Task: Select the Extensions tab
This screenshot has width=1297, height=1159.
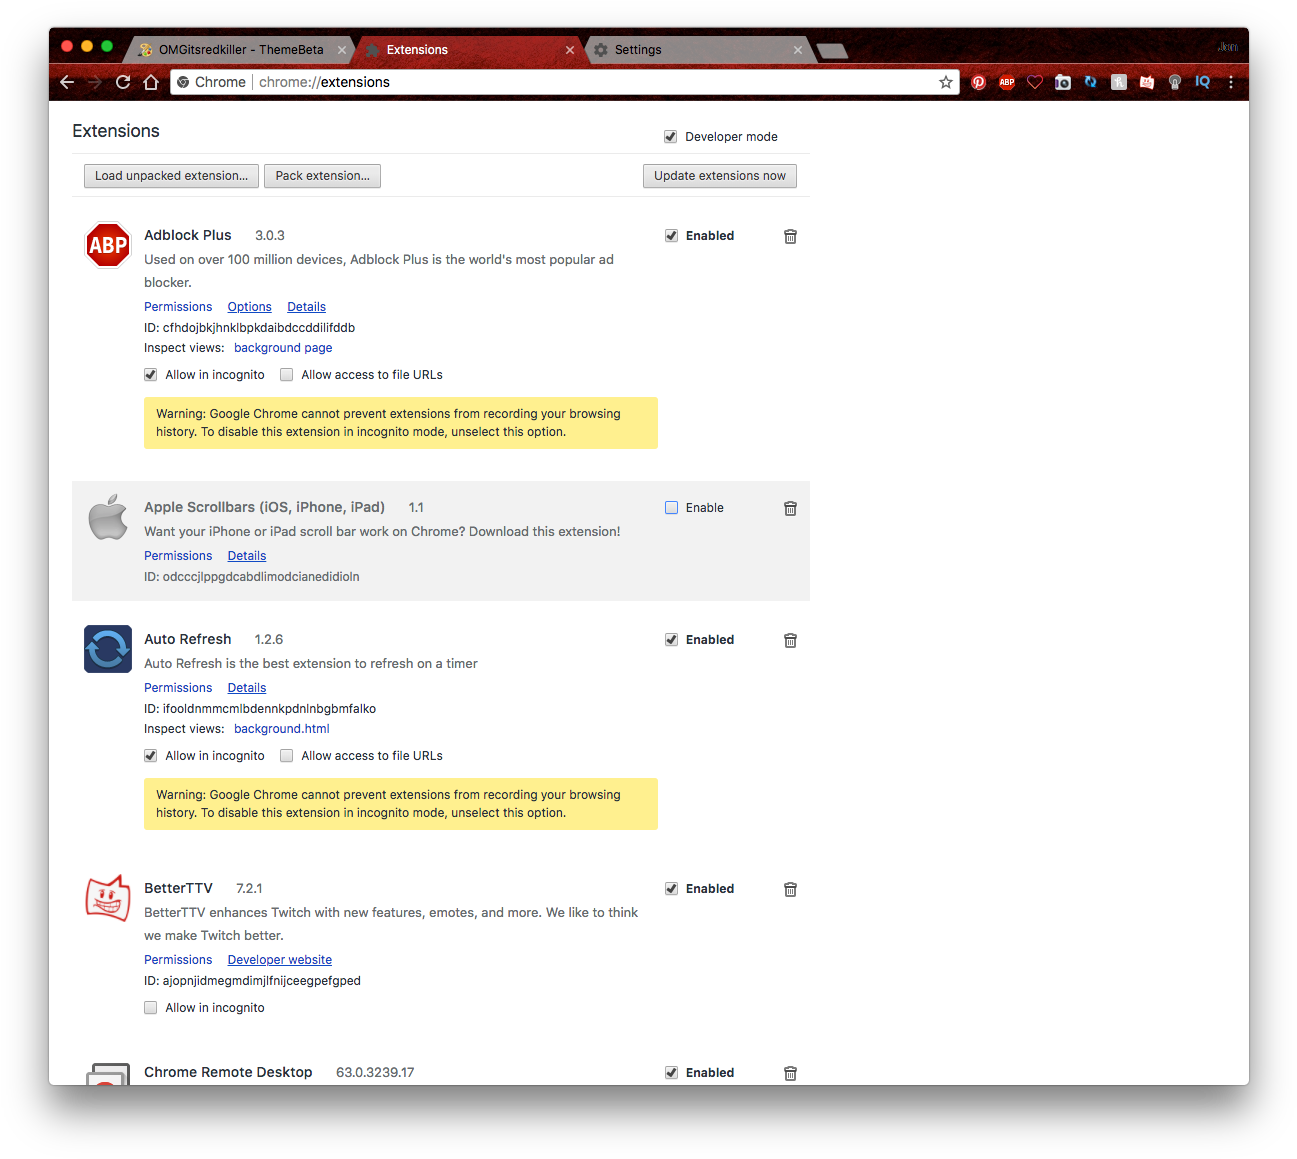Action: pos(470,50)
